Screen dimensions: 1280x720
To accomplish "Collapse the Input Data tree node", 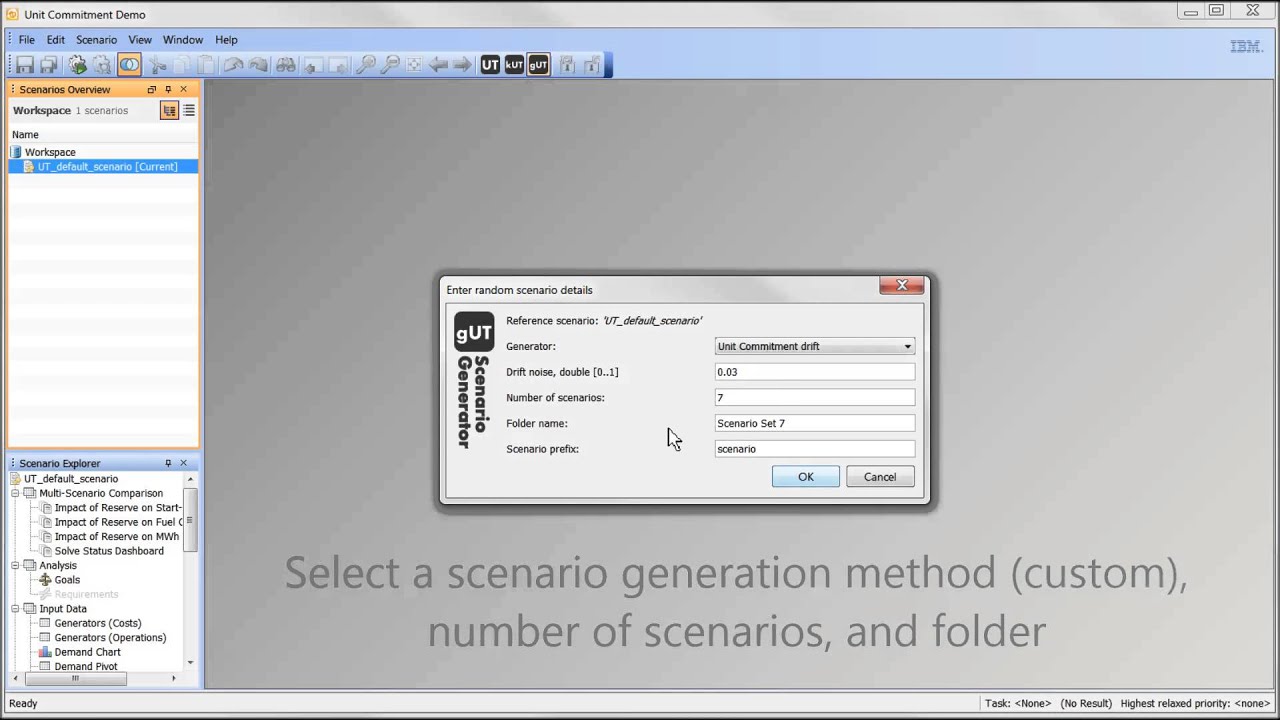I will 16,608.
